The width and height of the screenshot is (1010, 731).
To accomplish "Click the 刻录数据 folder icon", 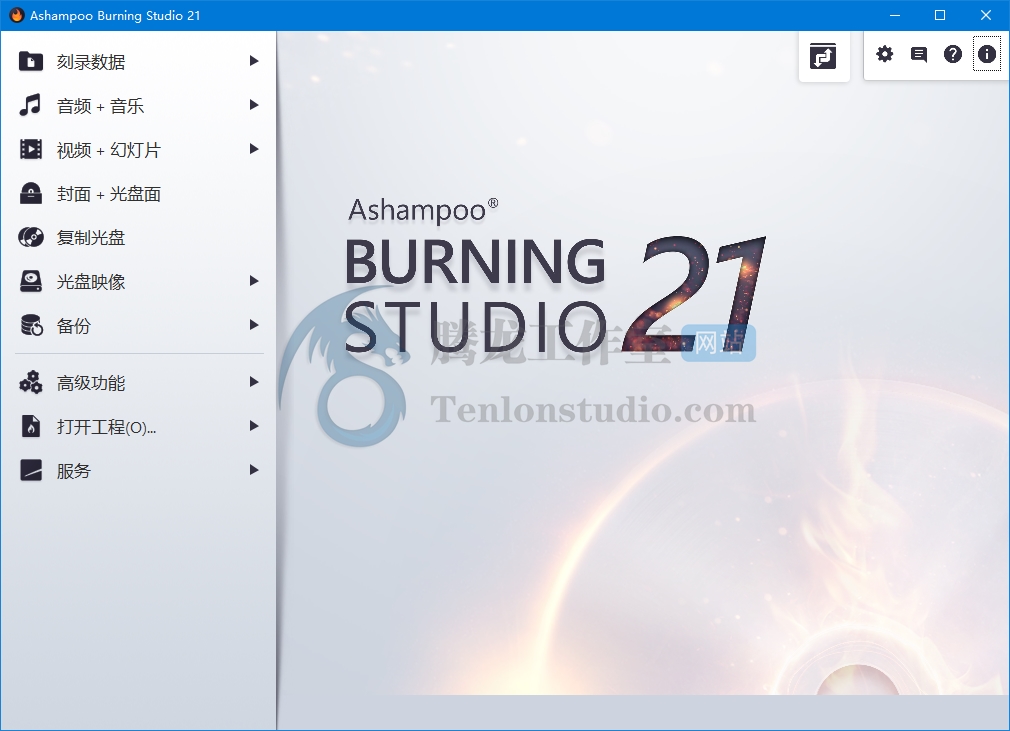I will click(x=30, y=61).
